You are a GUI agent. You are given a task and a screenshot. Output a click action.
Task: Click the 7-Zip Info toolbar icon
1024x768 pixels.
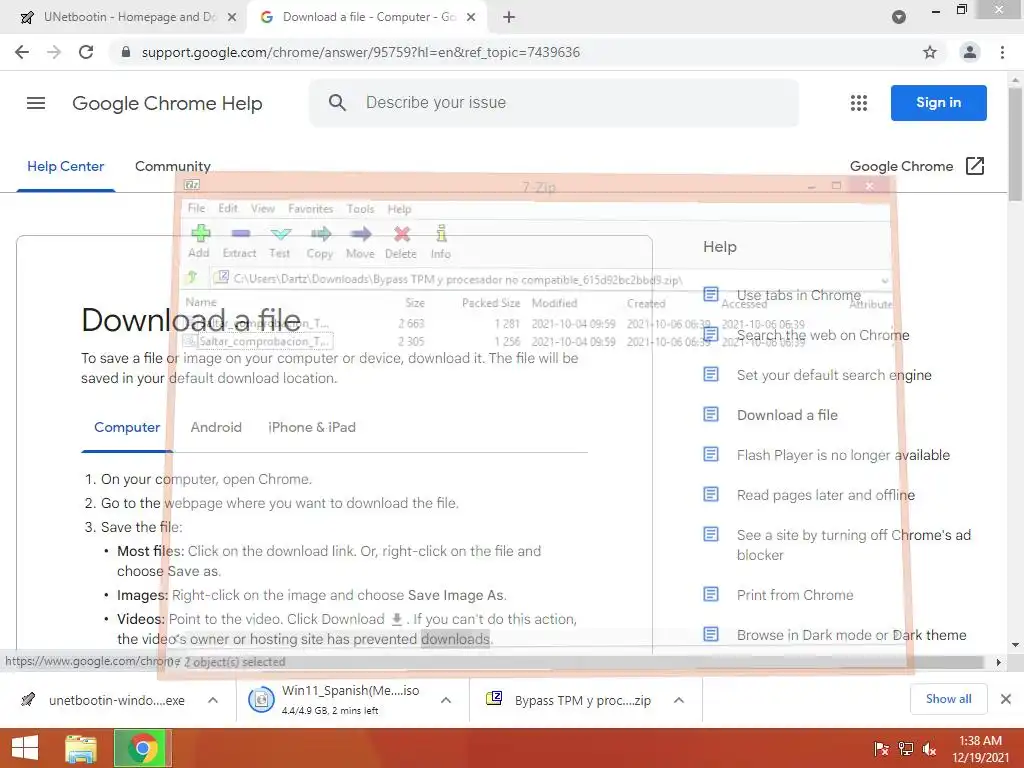(441, 233)
